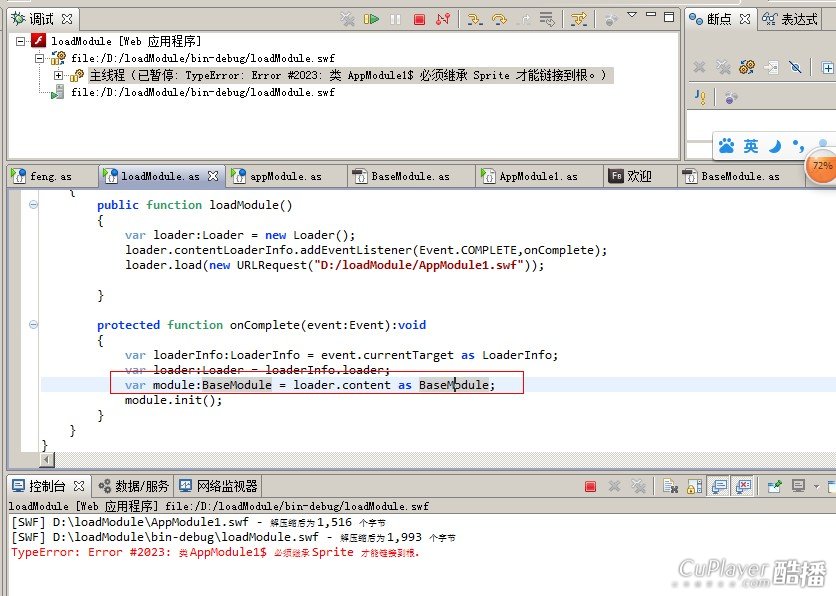Toggle show console on standard output change

pos(719,486)
